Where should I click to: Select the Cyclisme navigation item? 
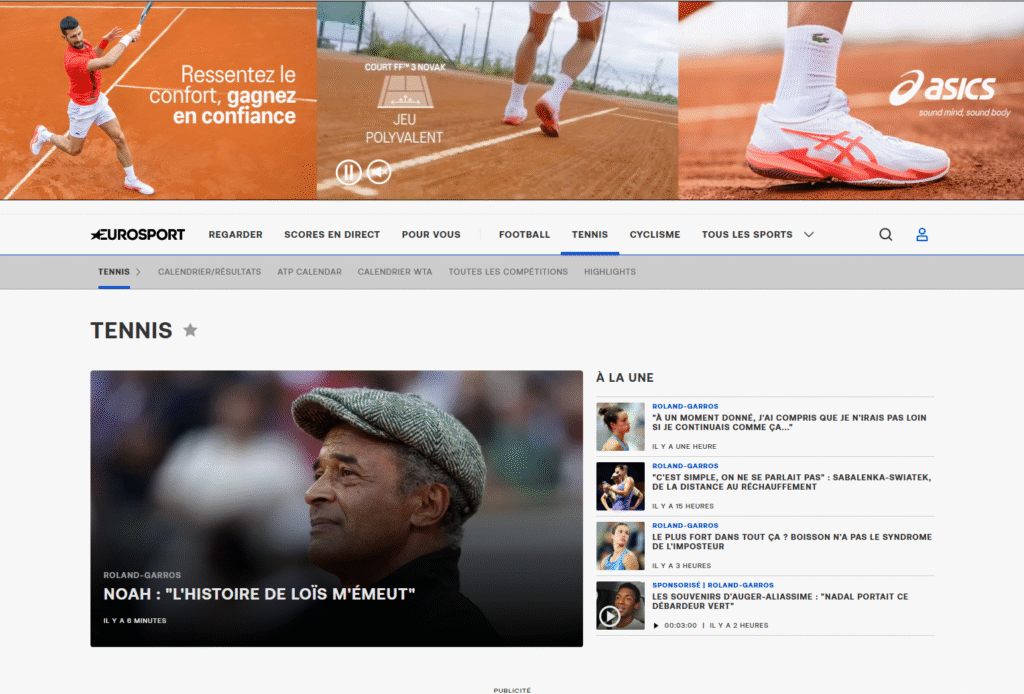(654, 235)
